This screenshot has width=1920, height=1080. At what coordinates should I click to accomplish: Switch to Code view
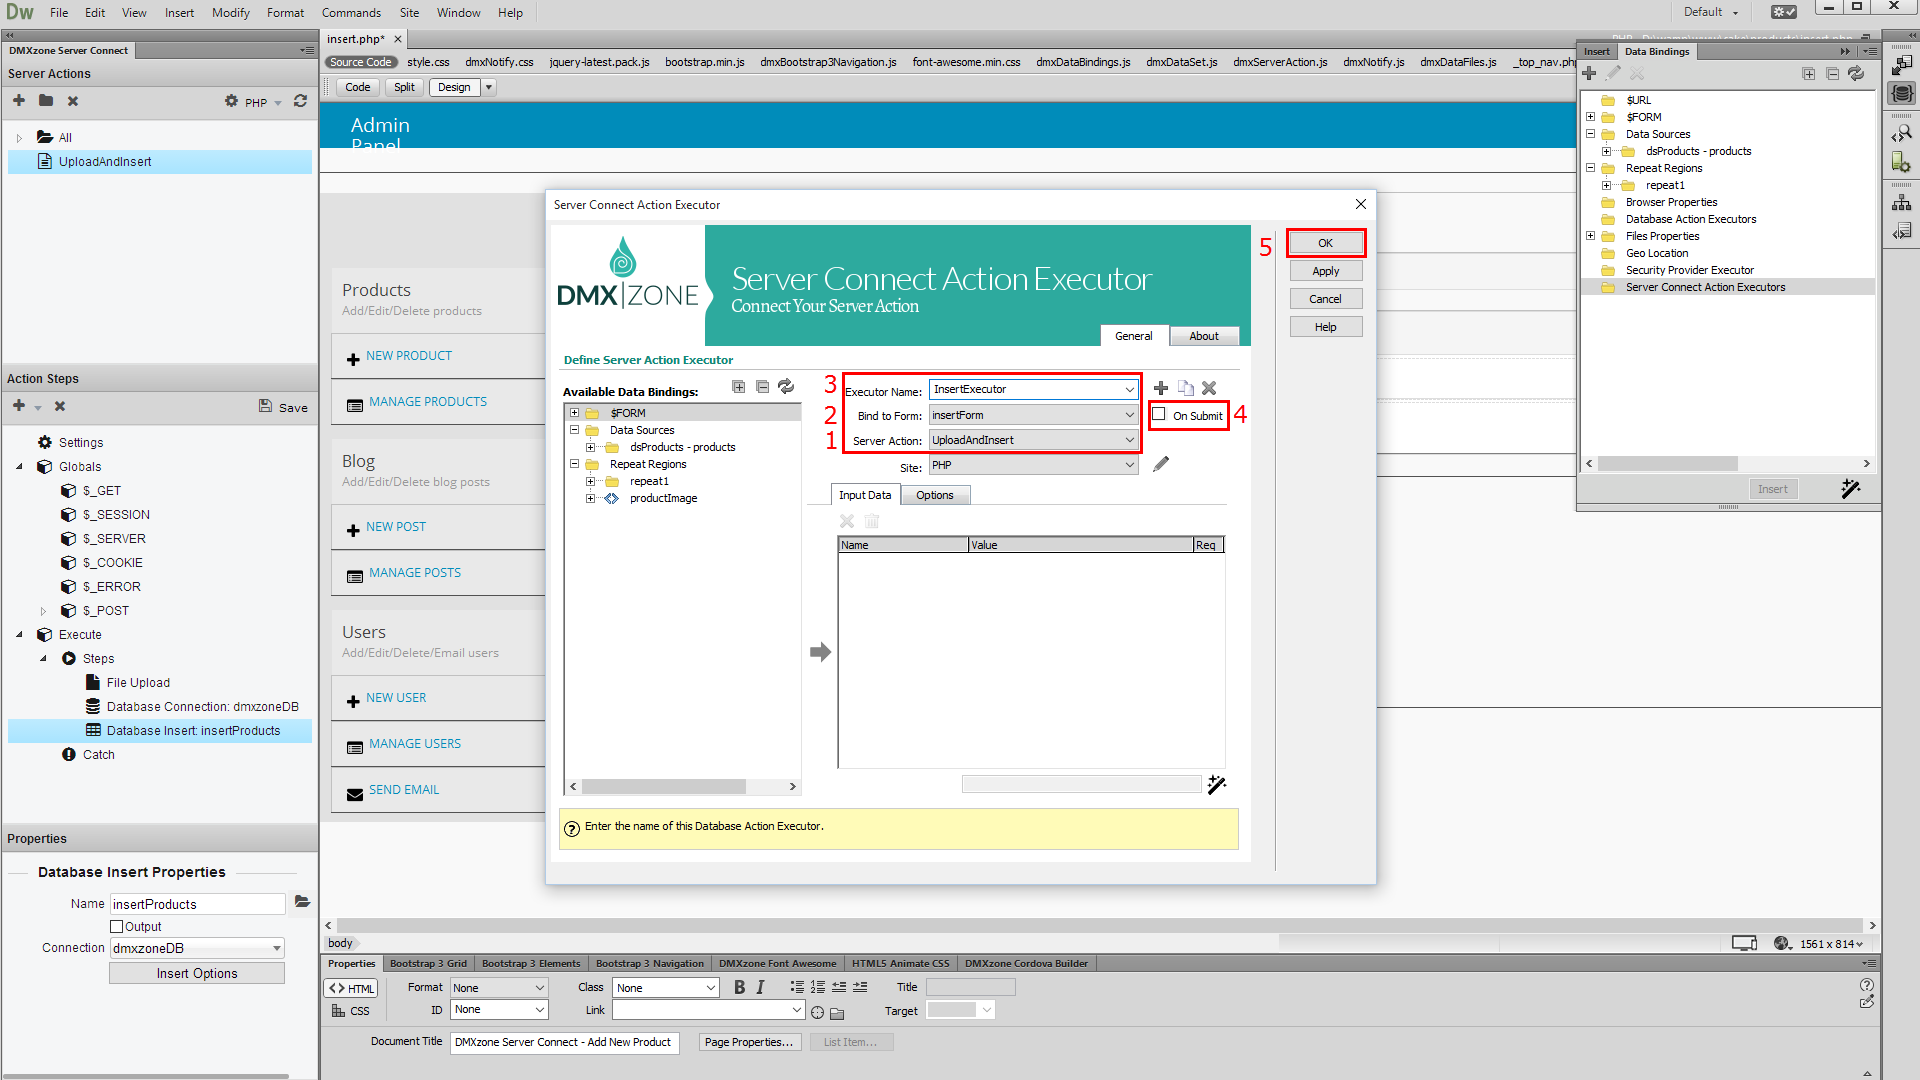click(x=357, y=87)
